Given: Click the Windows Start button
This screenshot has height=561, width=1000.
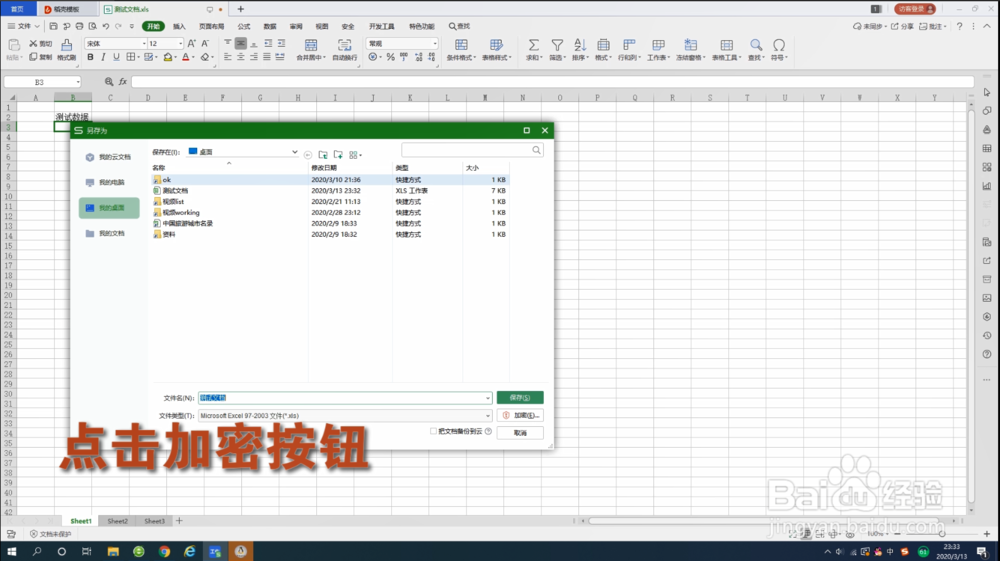Looking at the screenshot, I should [x=11, y=551].
